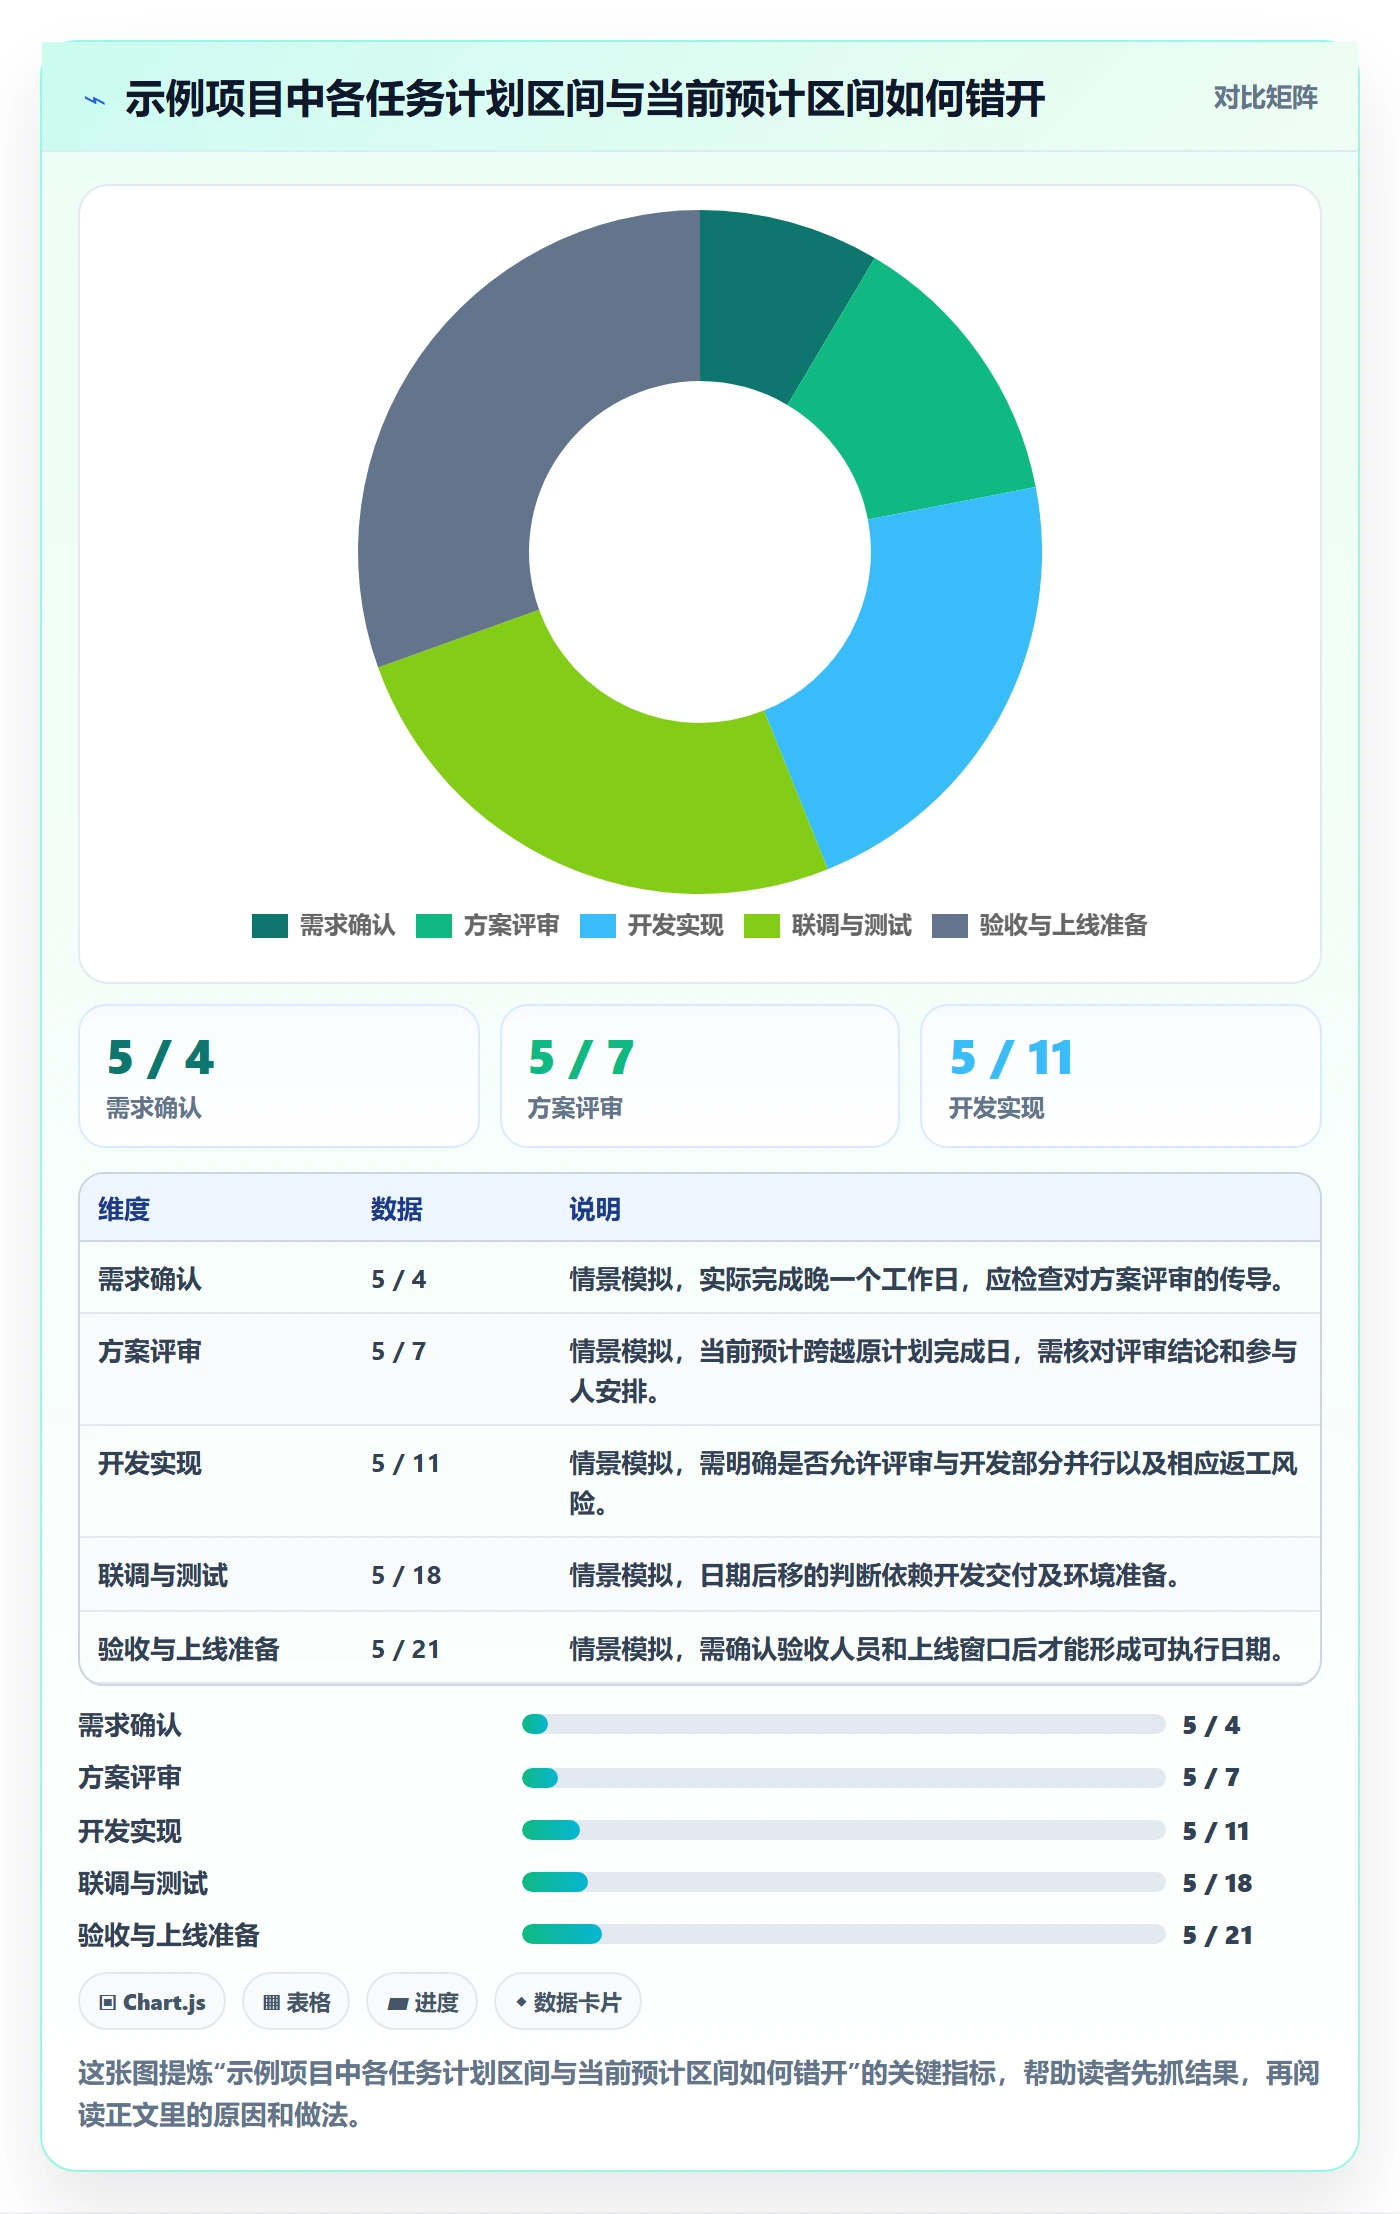Open the 5 / 4 需求确认 data card
This screenshot has width=1400, height=2214.
[279, 1076]
